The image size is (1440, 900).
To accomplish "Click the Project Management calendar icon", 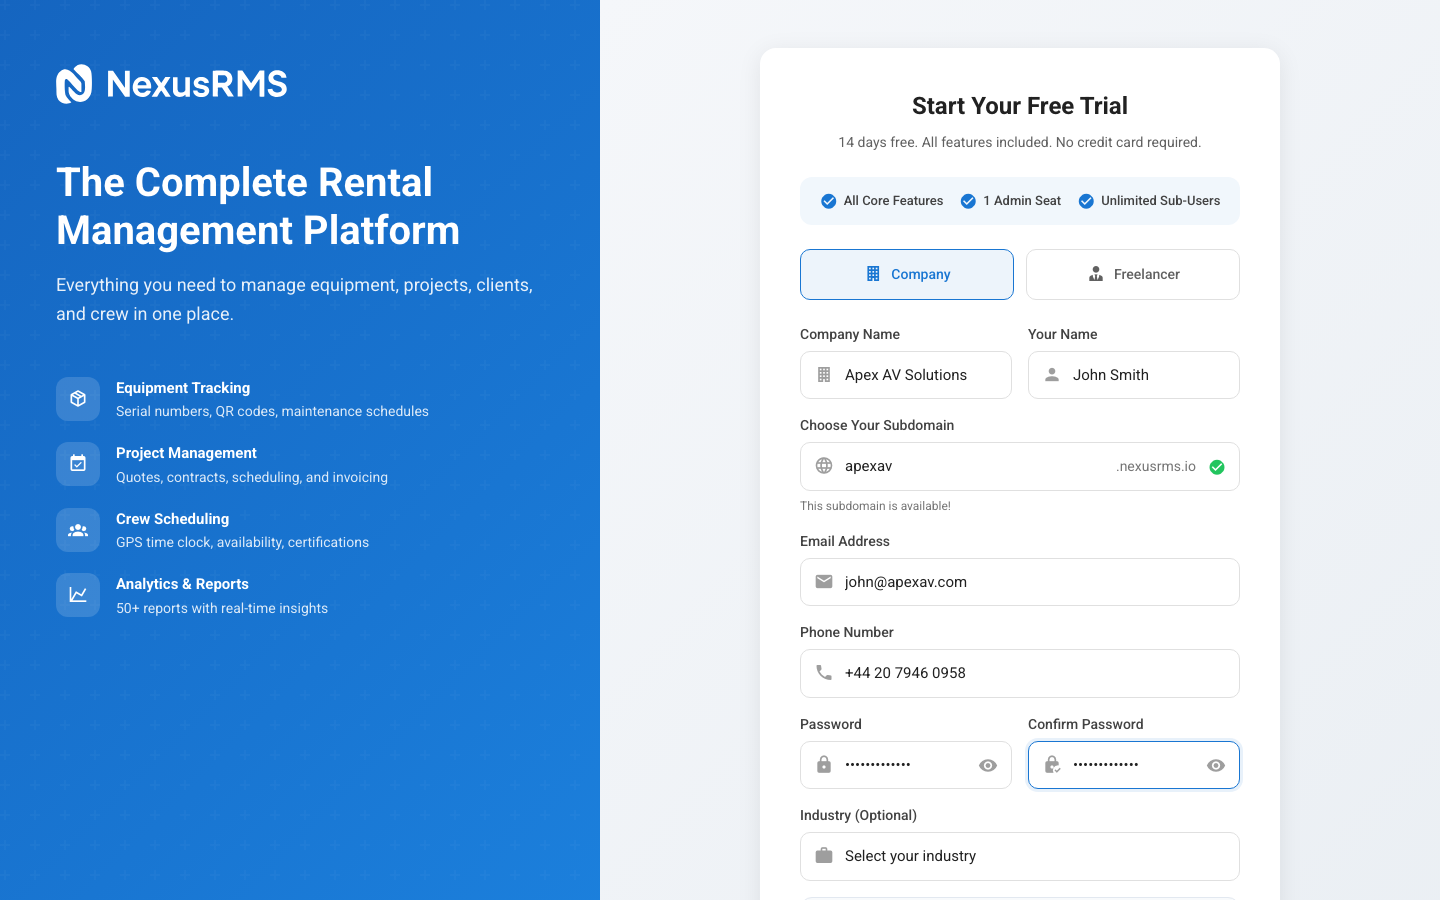I will point(78,464).
